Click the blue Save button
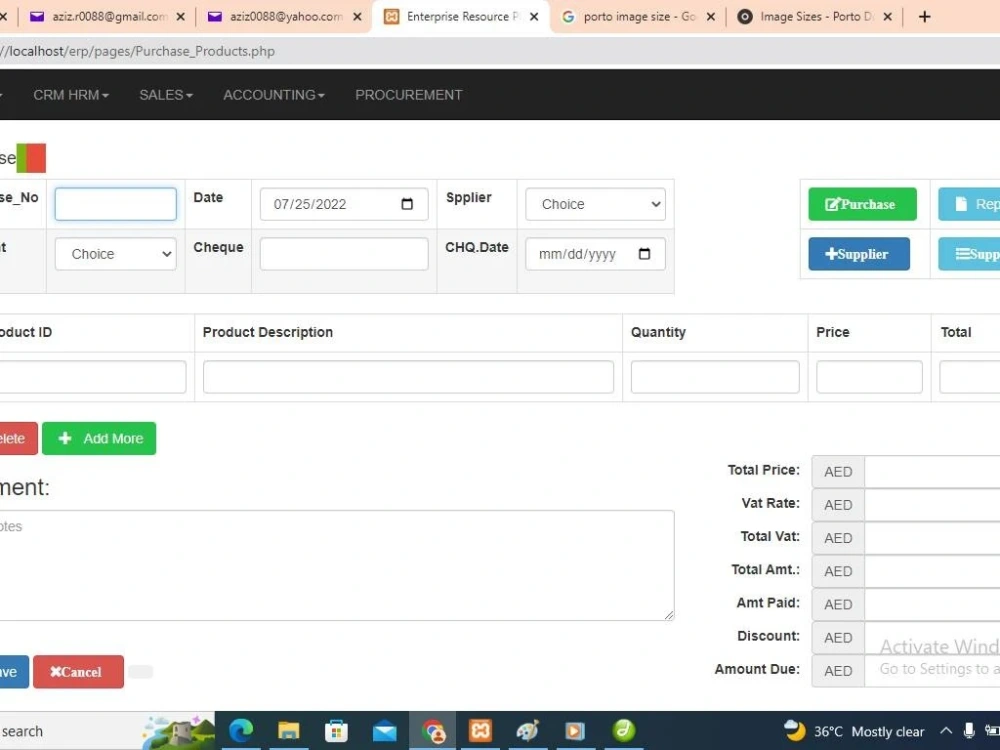The image size is (1000, 750). [x=14, y=672]
